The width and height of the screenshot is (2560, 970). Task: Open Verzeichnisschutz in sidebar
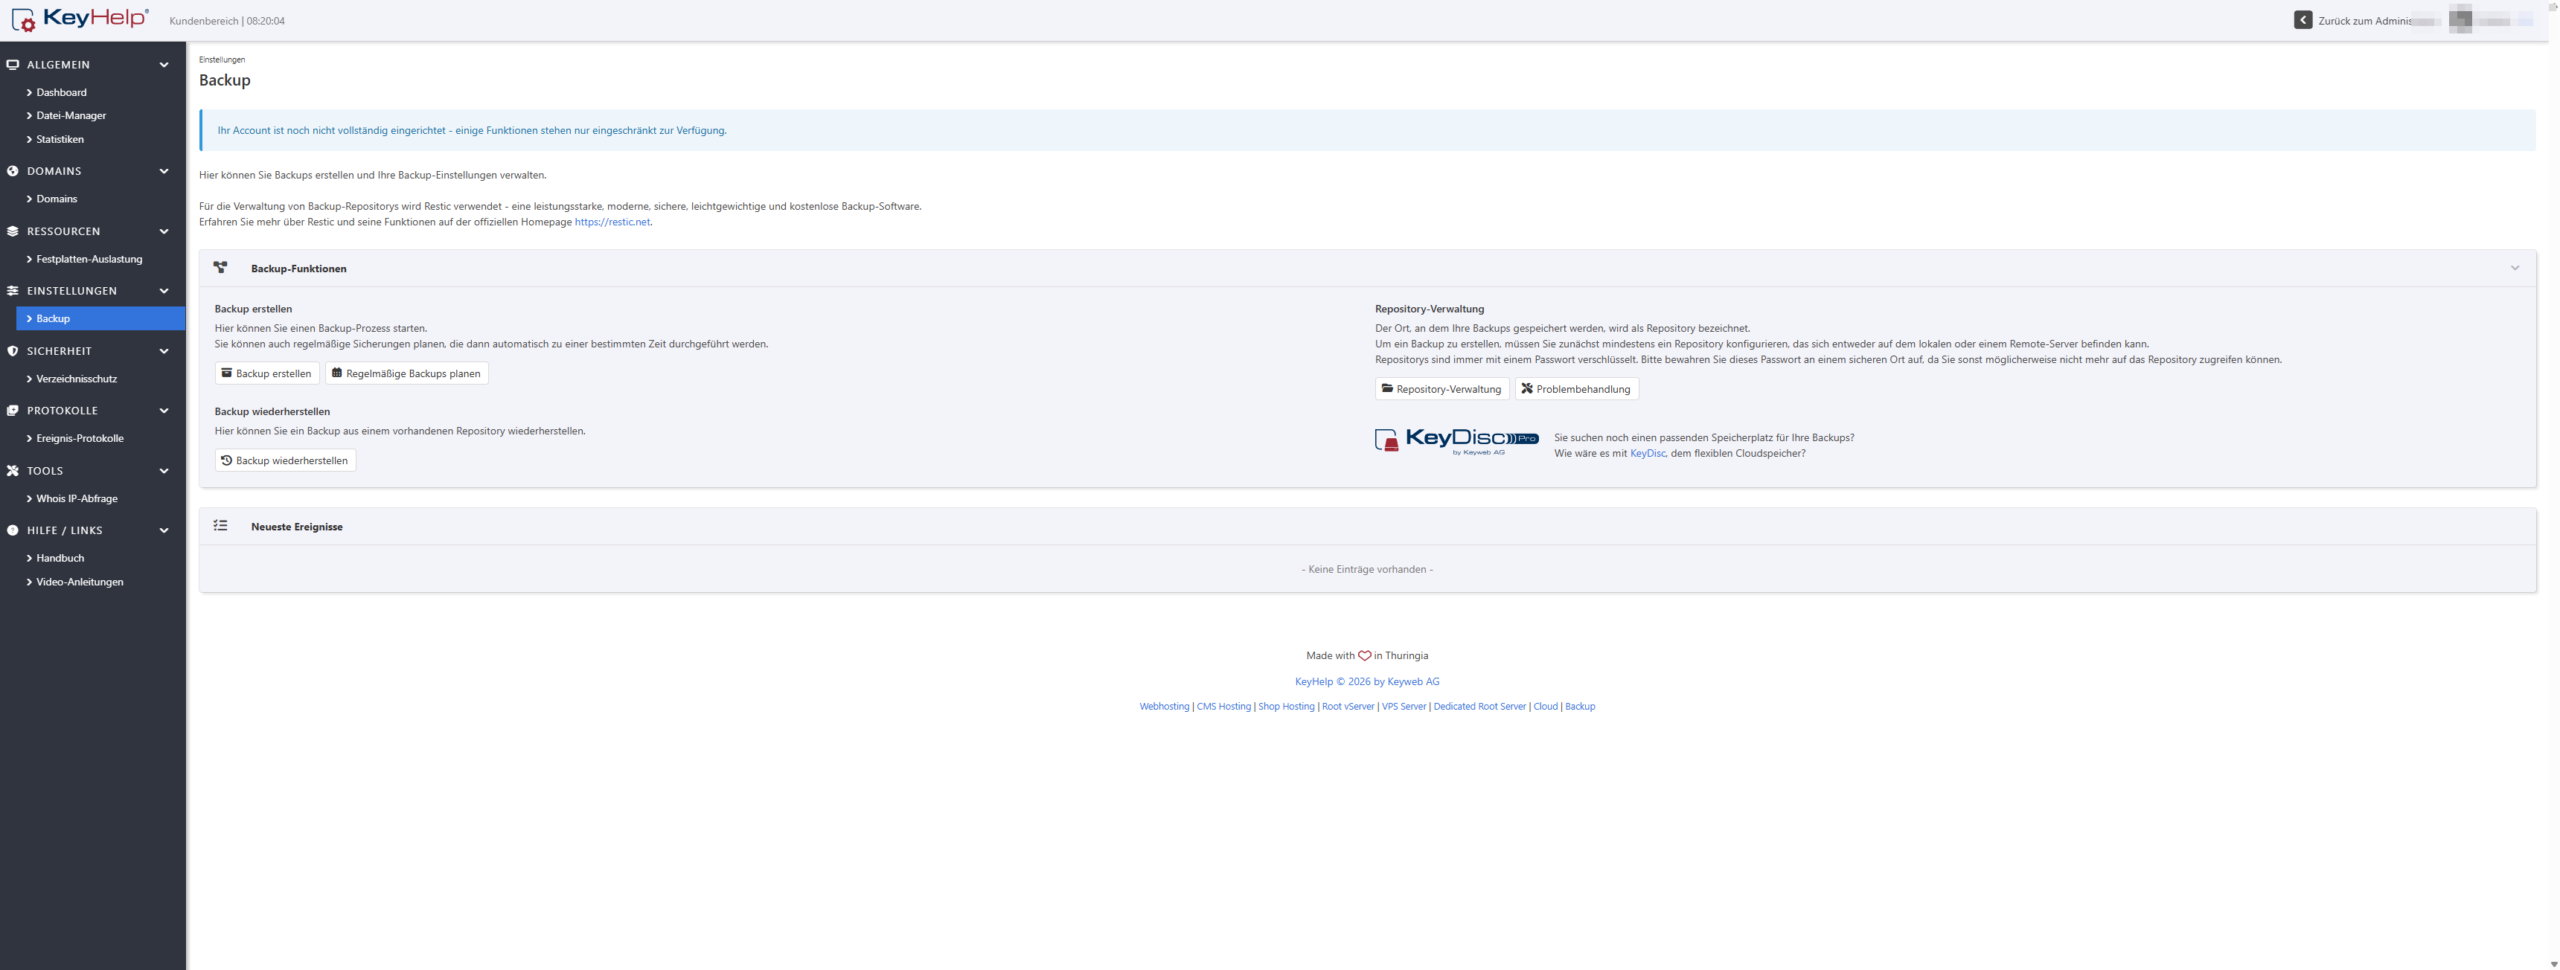pyautogui.click(x=76, y=379)
